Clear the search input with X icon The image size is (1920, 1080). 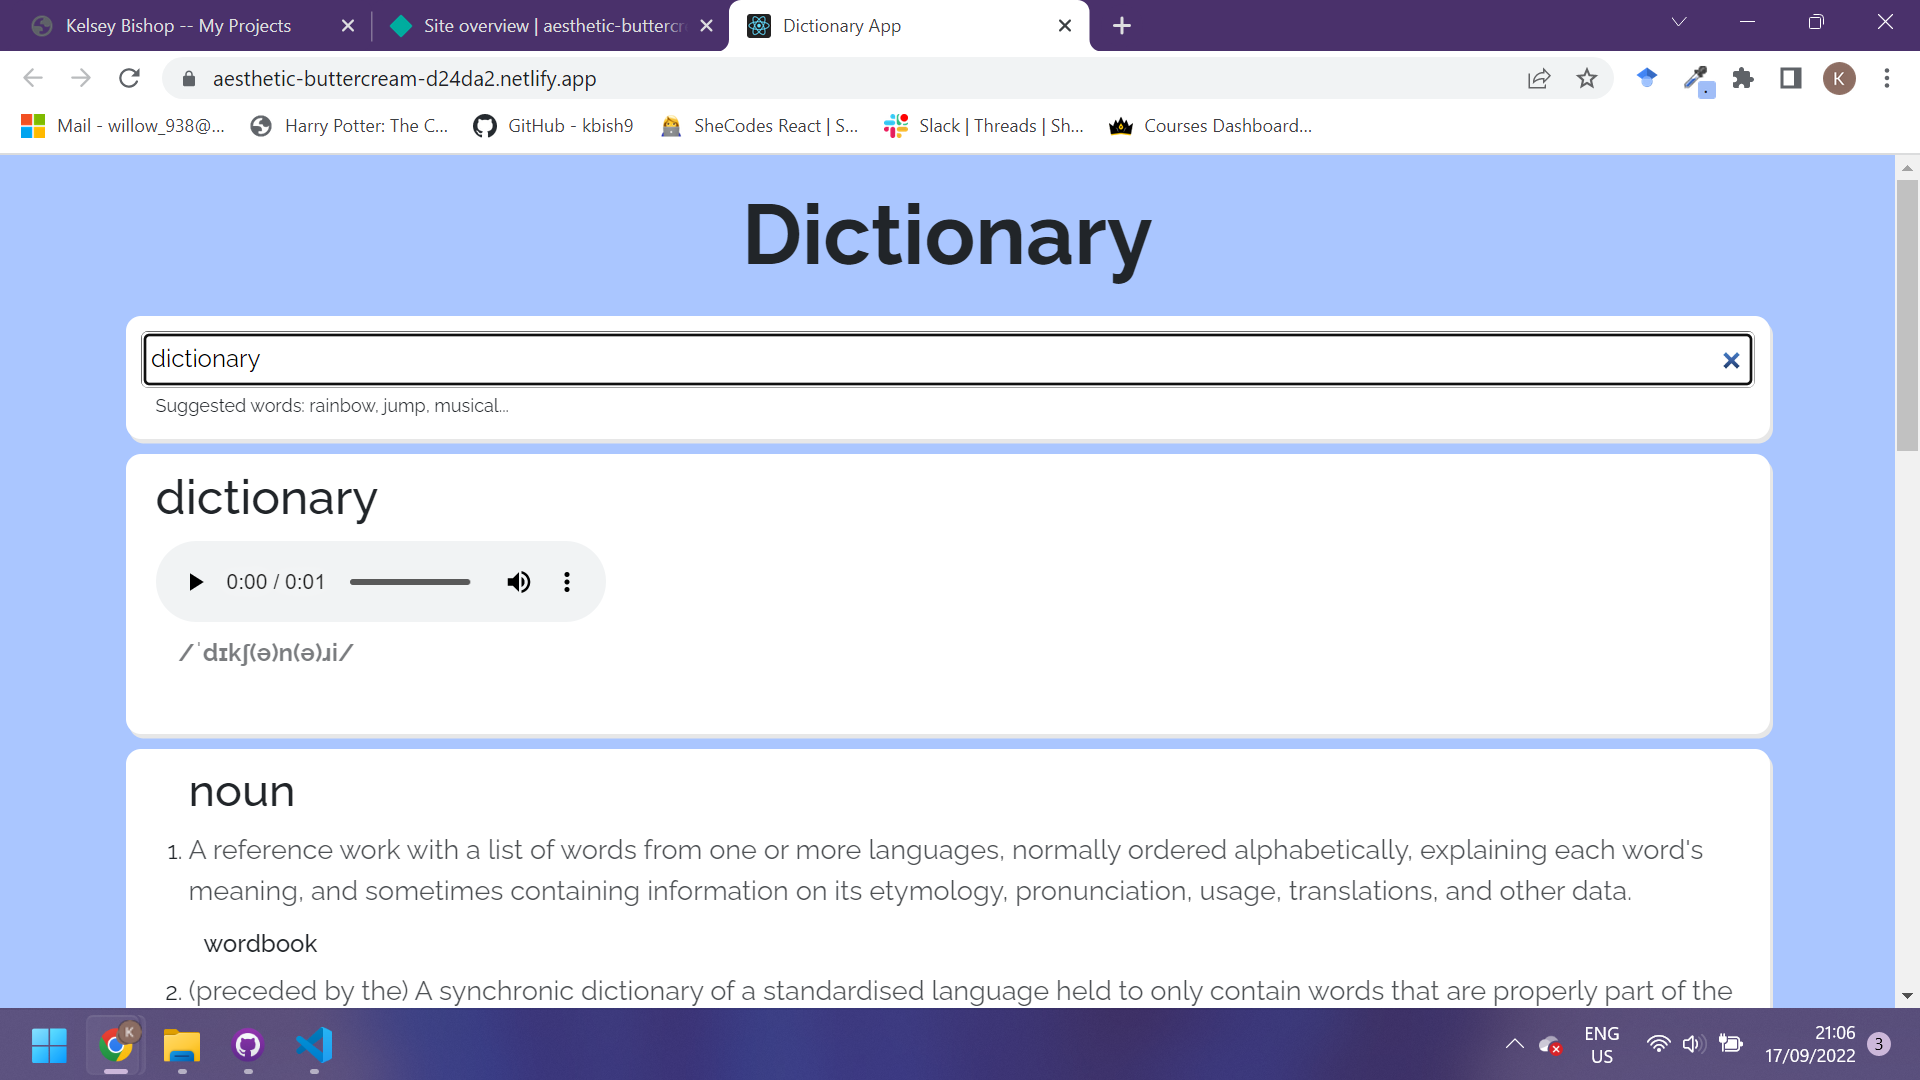(x=1730, y=359)
